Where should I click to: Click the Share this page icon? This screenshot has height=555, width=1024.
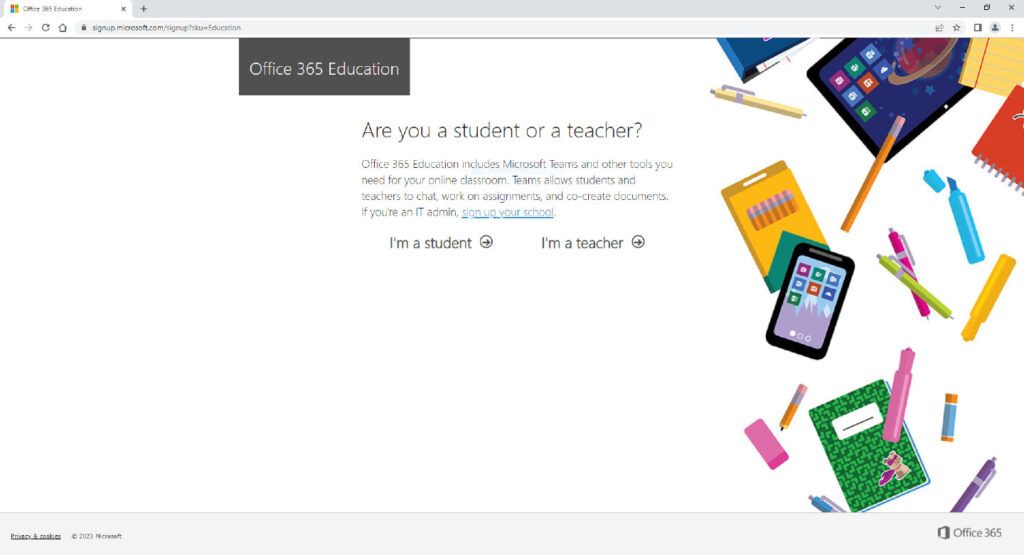[939, 28]
